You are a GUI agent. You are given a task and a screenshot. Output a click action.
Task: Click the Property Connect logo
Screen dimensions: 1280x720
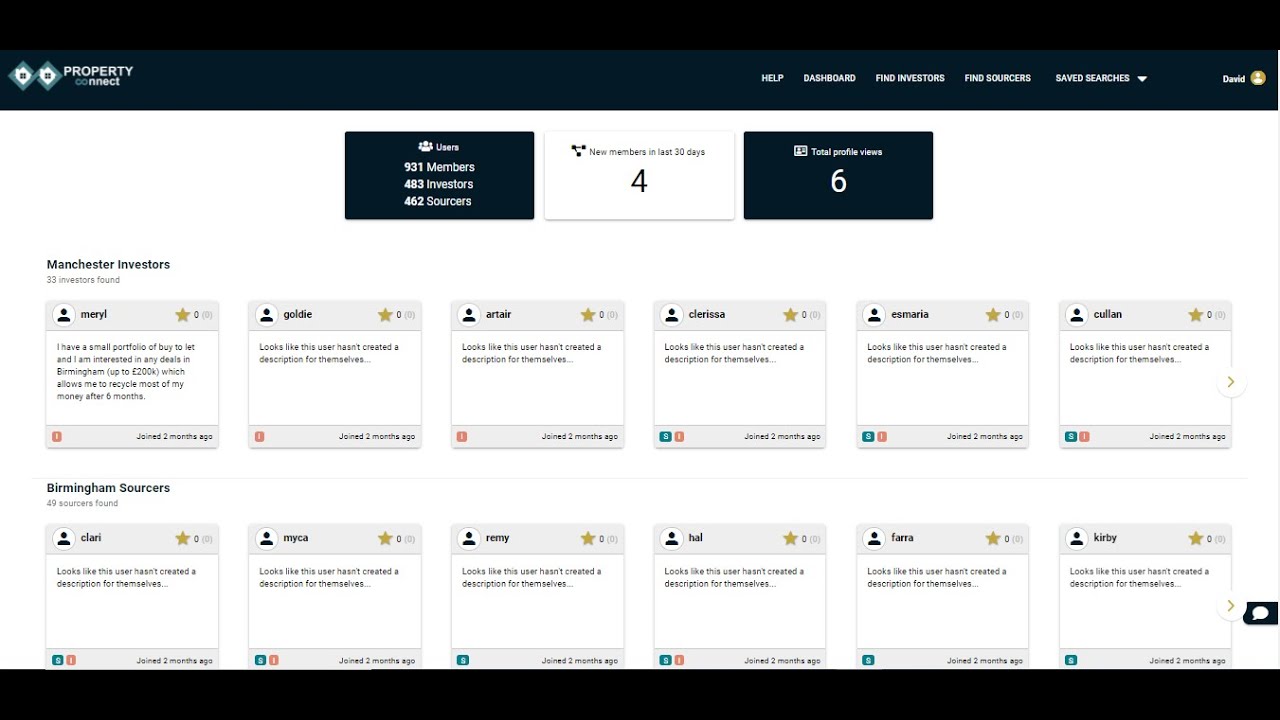pyautogui.click(x=71, y=75)
